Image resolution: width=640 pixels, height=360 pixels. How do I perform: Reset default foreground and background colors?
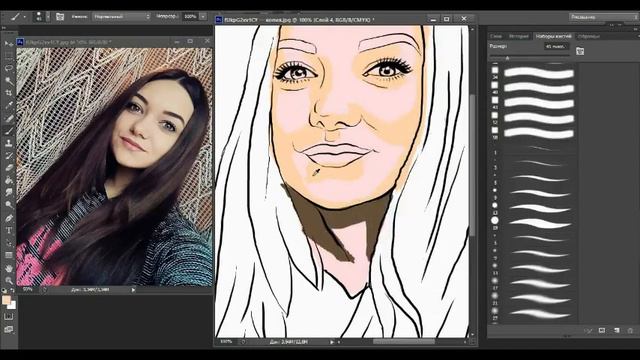4,291
